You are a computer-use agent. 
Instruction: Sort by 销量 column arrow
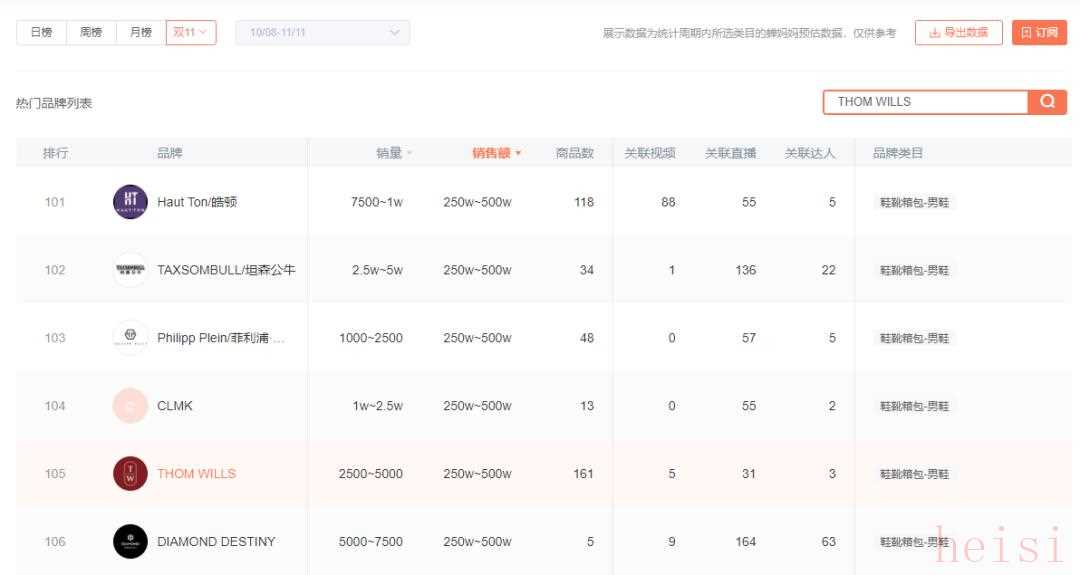coord(409,154)
